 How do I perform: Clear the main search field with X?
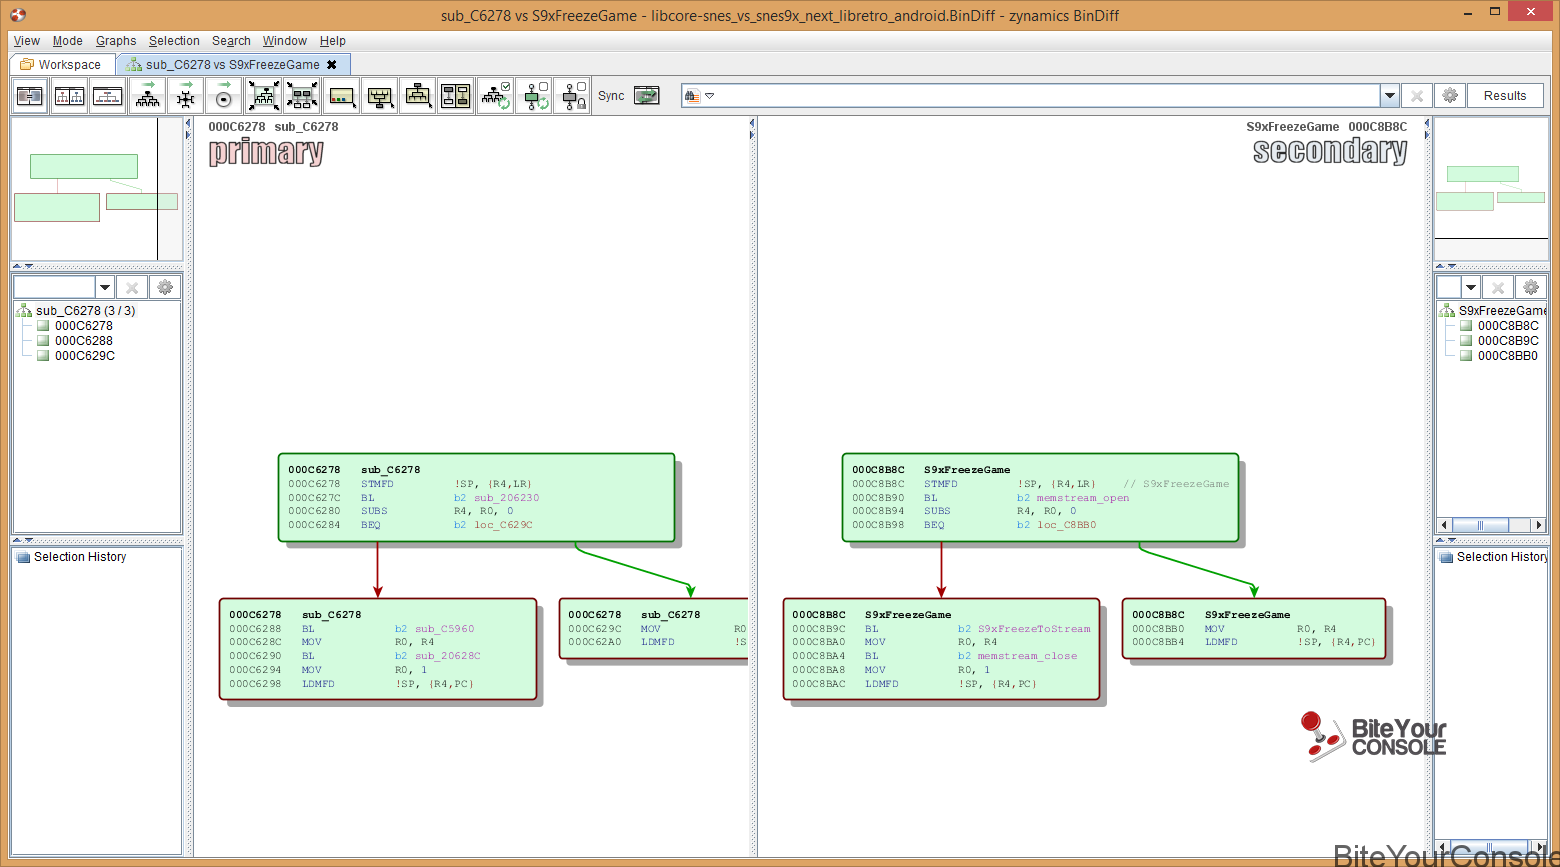[1416, 96]
